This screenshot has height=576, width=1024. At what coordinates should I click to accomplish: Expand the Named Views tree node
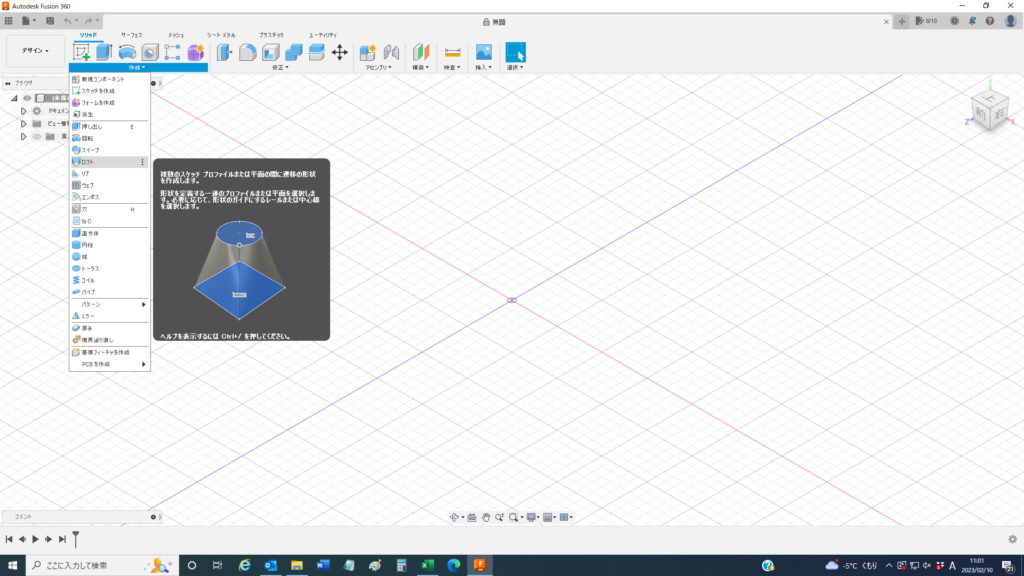24,123
